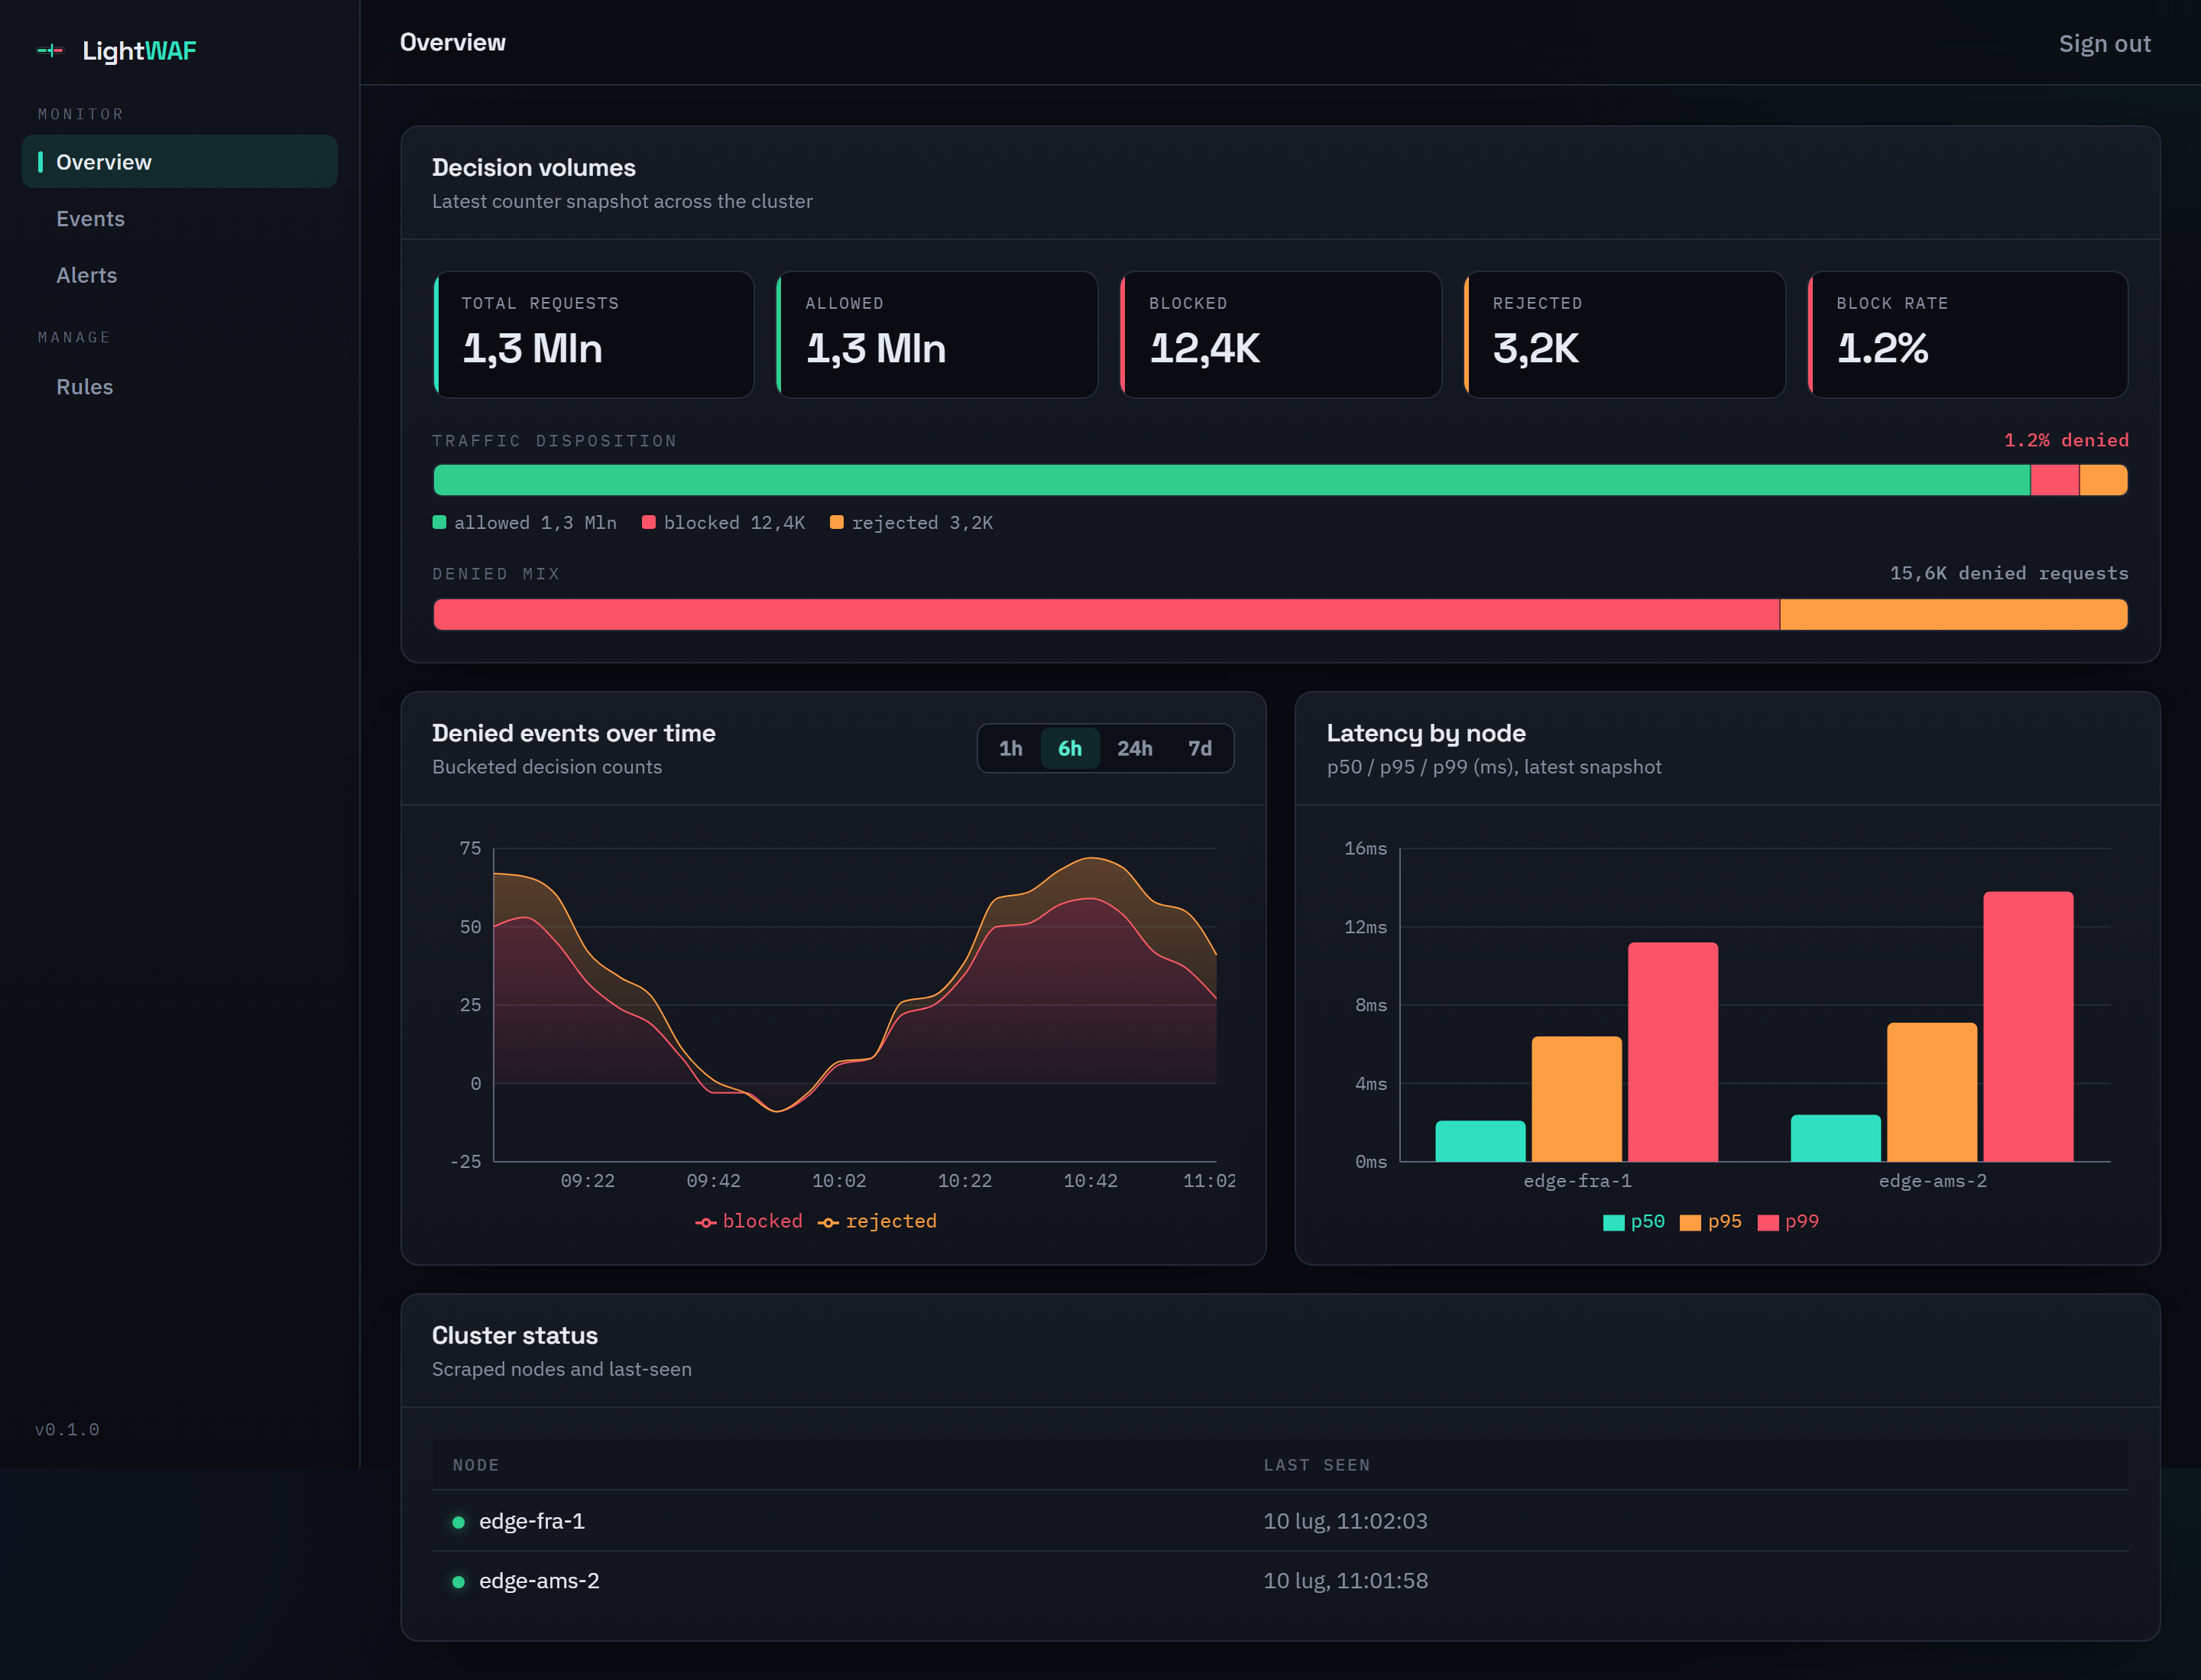Click the v0.1.0 version label
2201x1680 pixels.
[67, 1430]
